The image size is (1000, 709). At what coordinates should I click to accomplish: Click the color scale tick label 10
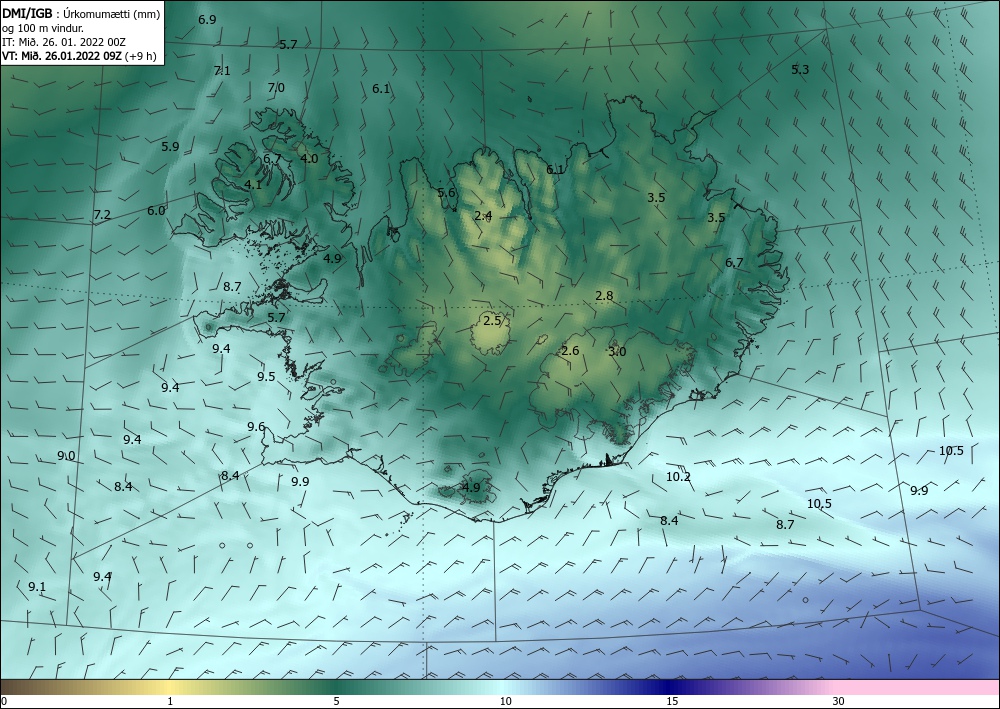505,702
